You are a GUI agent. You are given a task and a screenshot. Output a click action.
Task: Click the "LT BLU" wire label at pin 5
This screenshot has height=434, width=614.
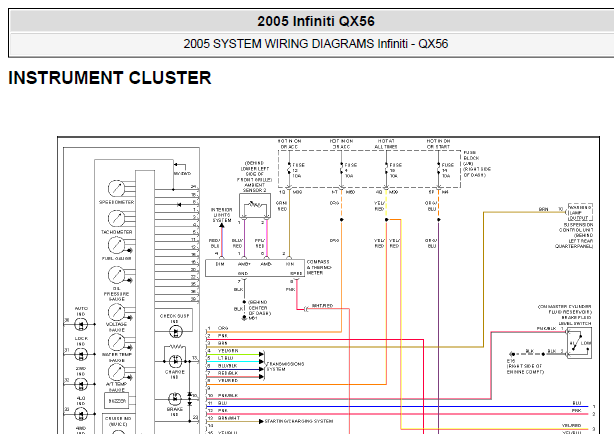226,358
